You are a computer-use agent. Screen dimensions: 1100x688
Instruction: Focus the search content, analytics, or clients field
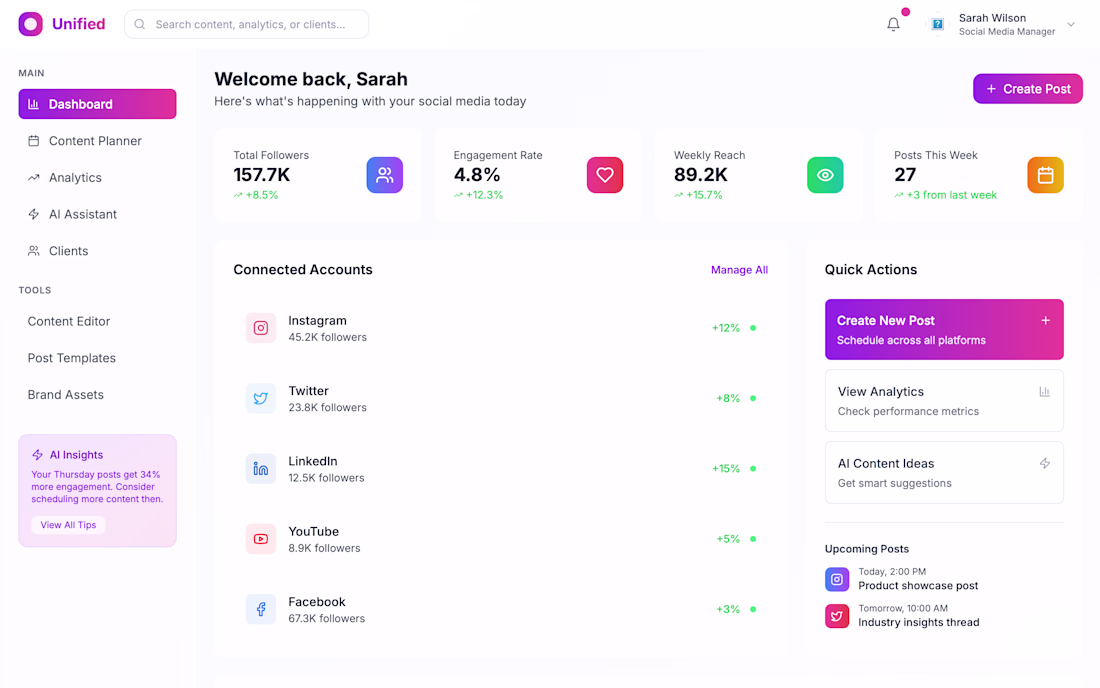(x=246, y=24)
